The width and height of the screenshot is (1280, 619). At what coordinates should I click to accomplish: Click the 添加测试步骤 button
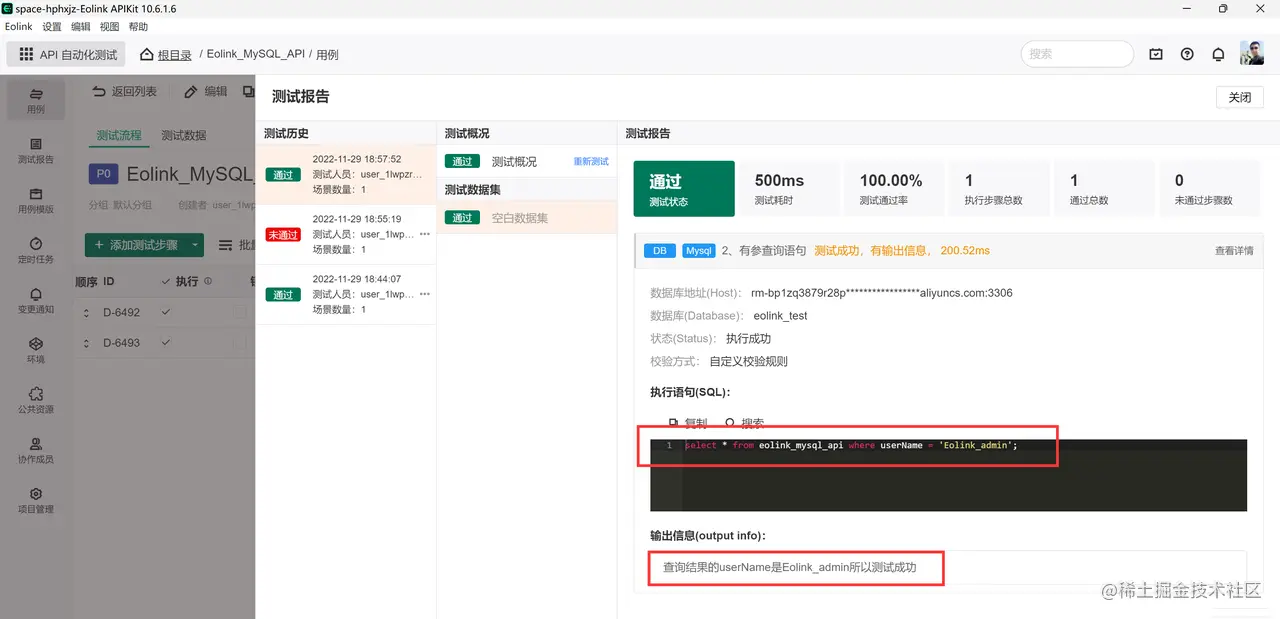click(136, 245)
